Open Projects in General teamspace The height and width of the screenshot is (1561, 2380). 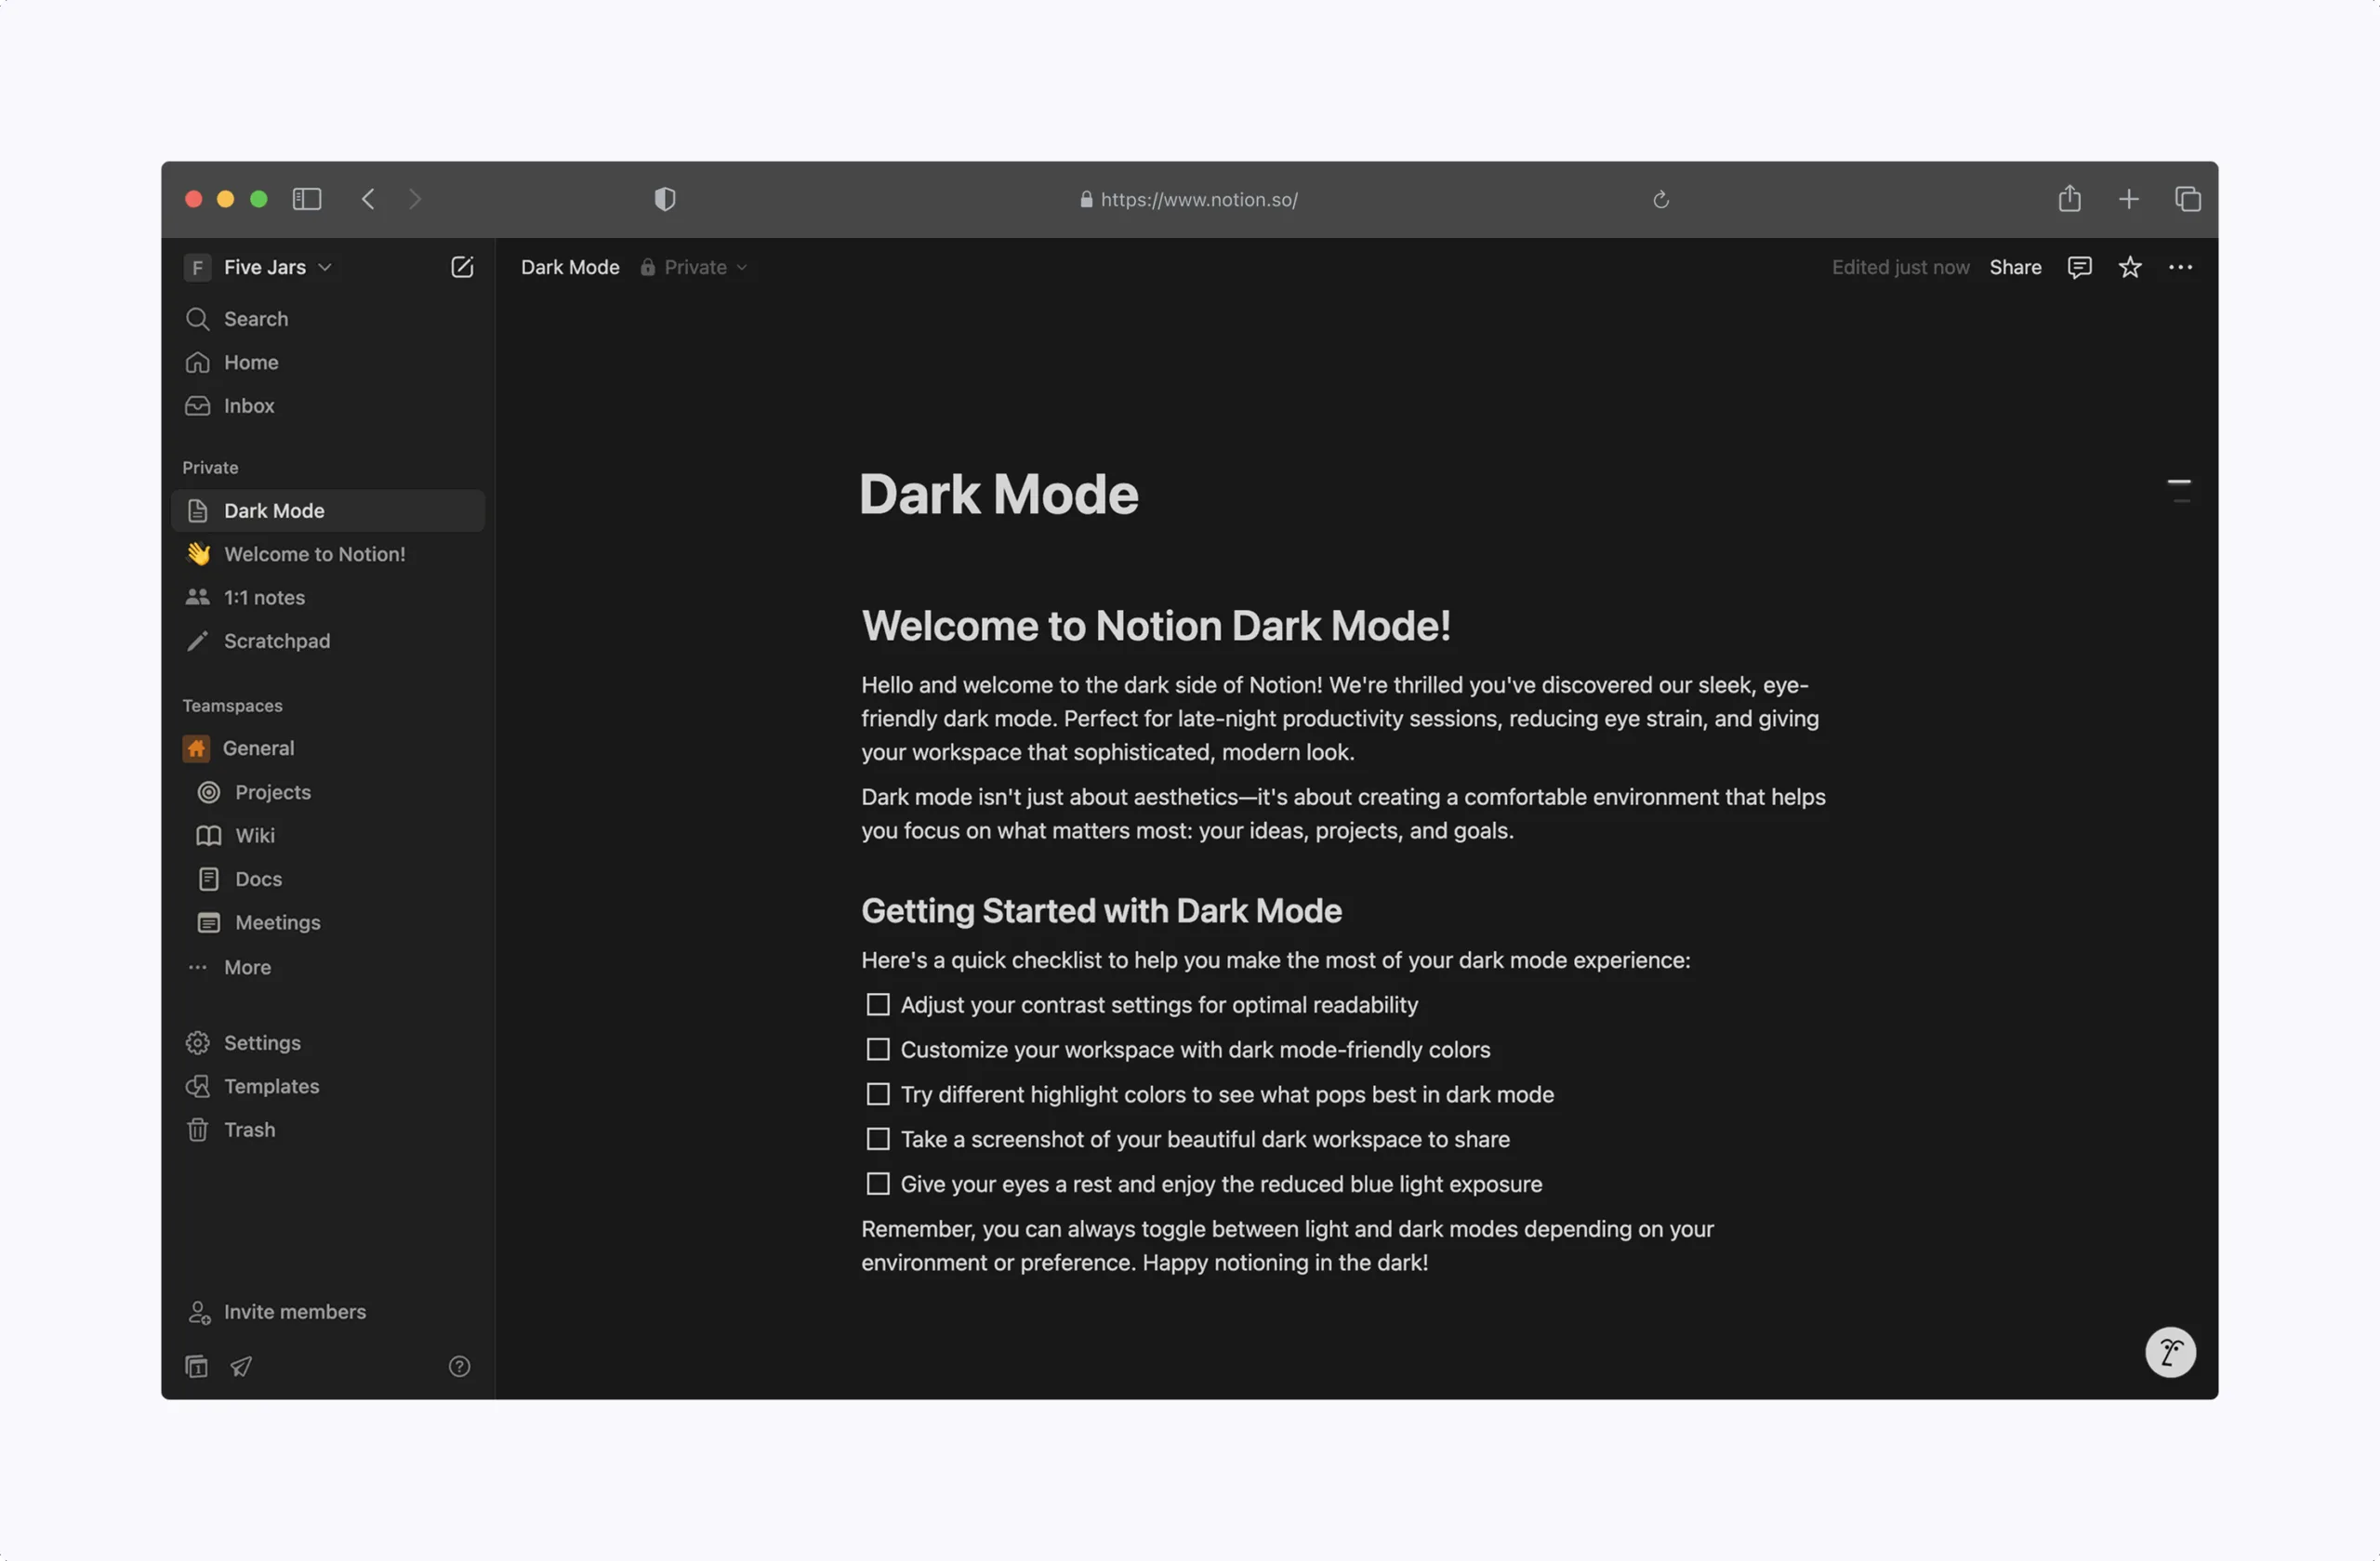328,792
